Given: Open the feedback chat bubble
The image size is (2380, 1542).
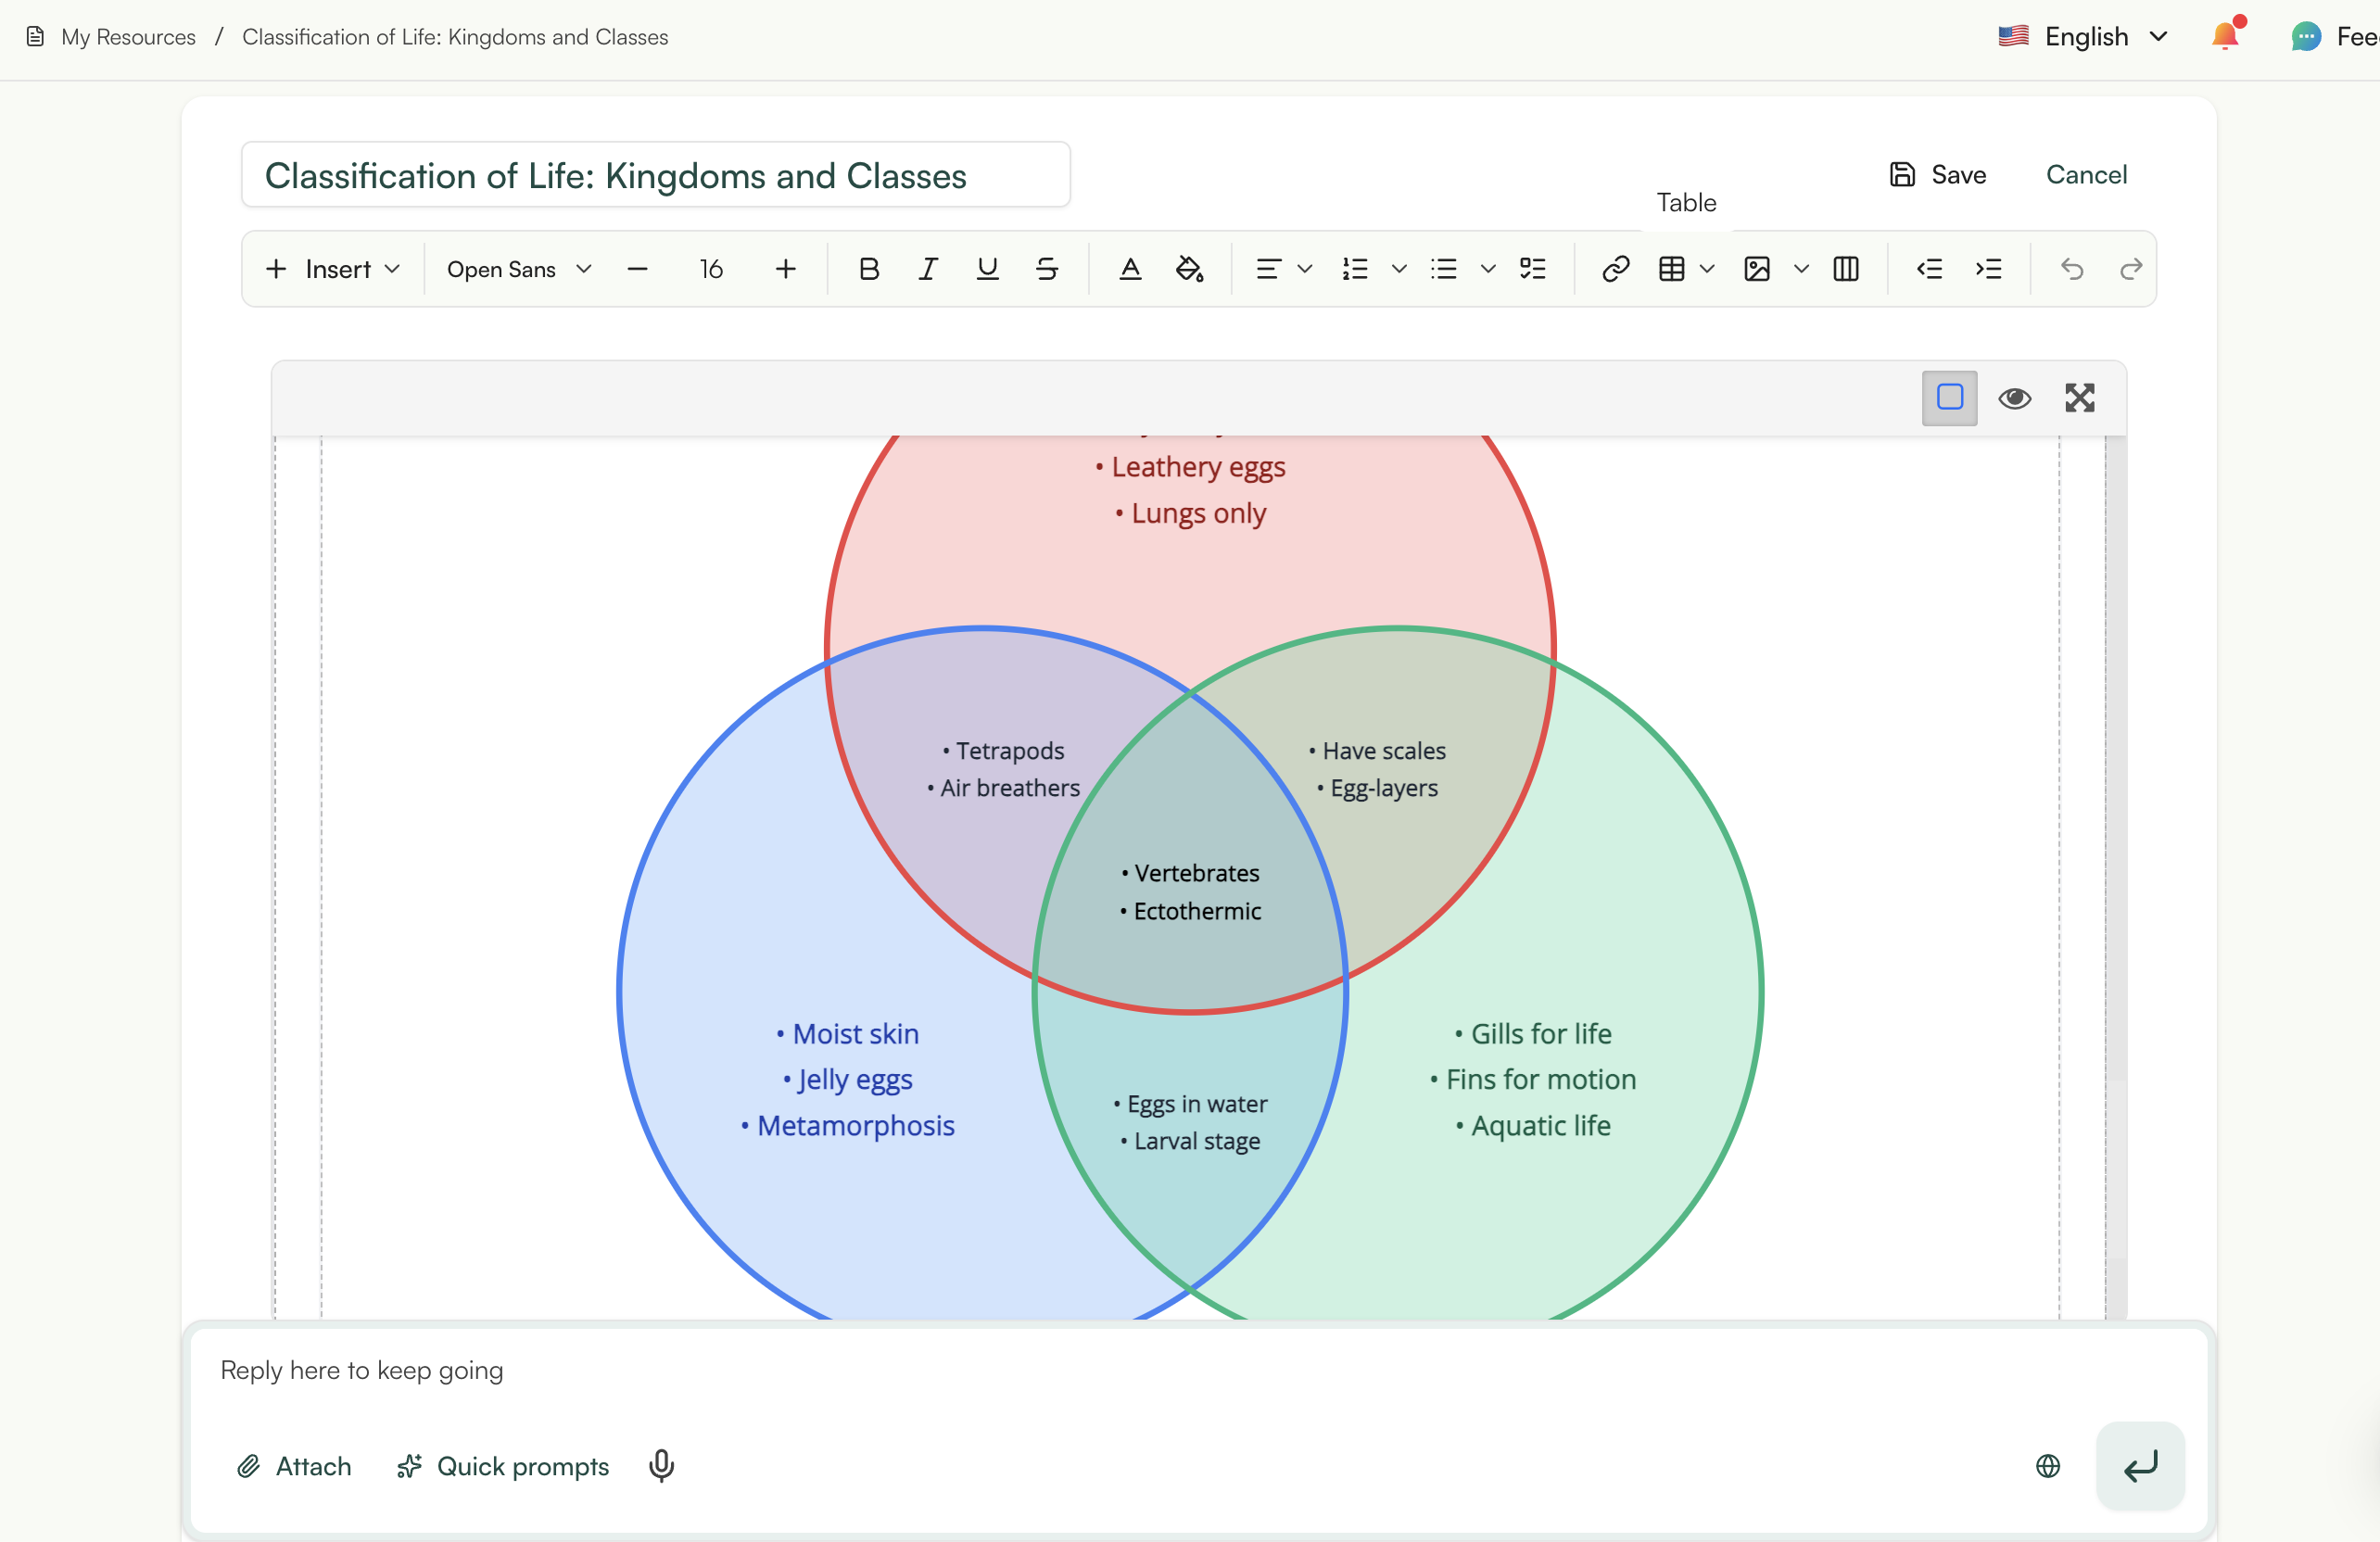Looking at the screenshot, I should click(x=2306, y=37).
